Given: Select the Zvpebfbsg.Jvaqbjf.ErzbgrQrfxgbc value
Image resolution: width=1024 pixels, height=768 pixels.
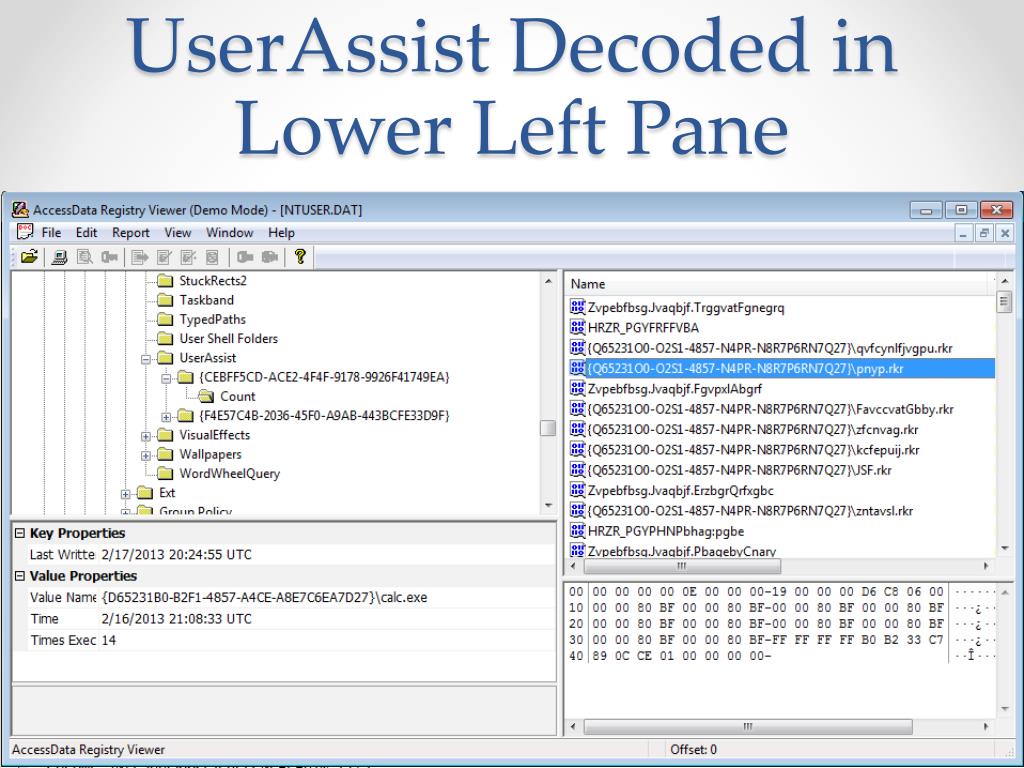Looking at the screenshot, I should (680, 490).
